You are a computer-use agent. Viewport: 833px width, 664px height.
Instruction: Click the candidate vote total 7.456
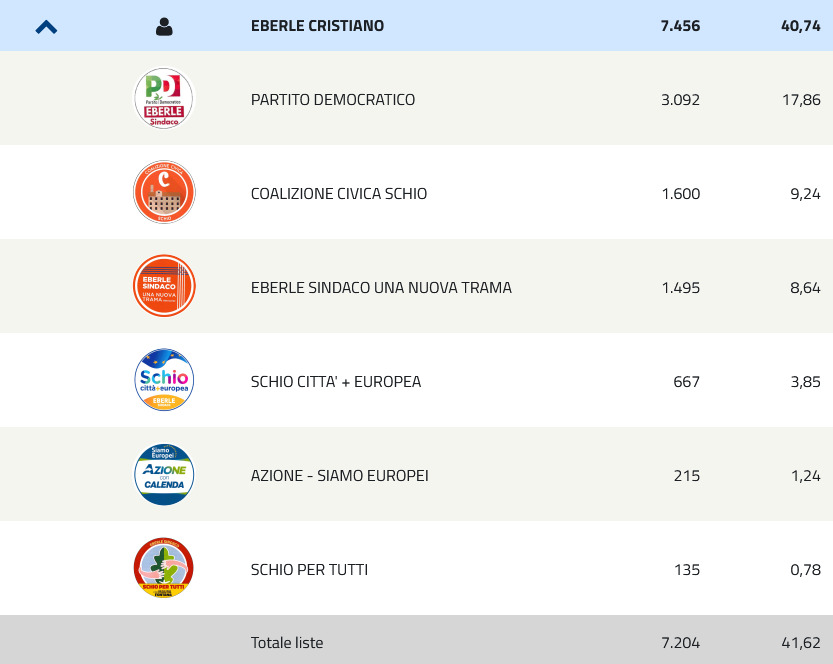click(x=680, y=26)
